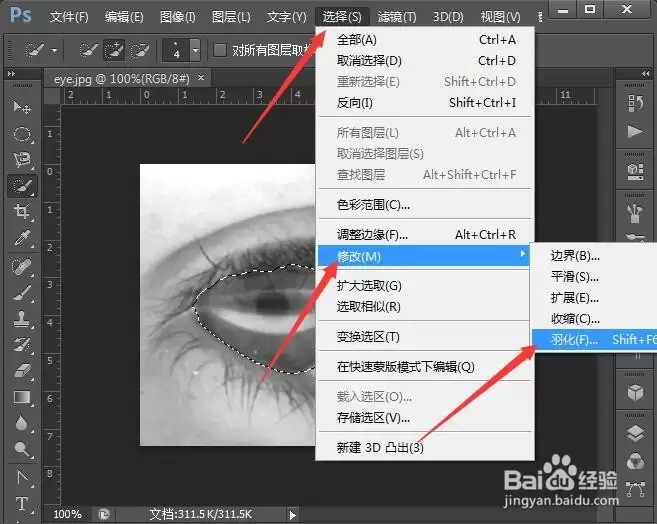The image size is (657, 524).
Task: Open the 滤镜(T) menu
Action: 397,17
